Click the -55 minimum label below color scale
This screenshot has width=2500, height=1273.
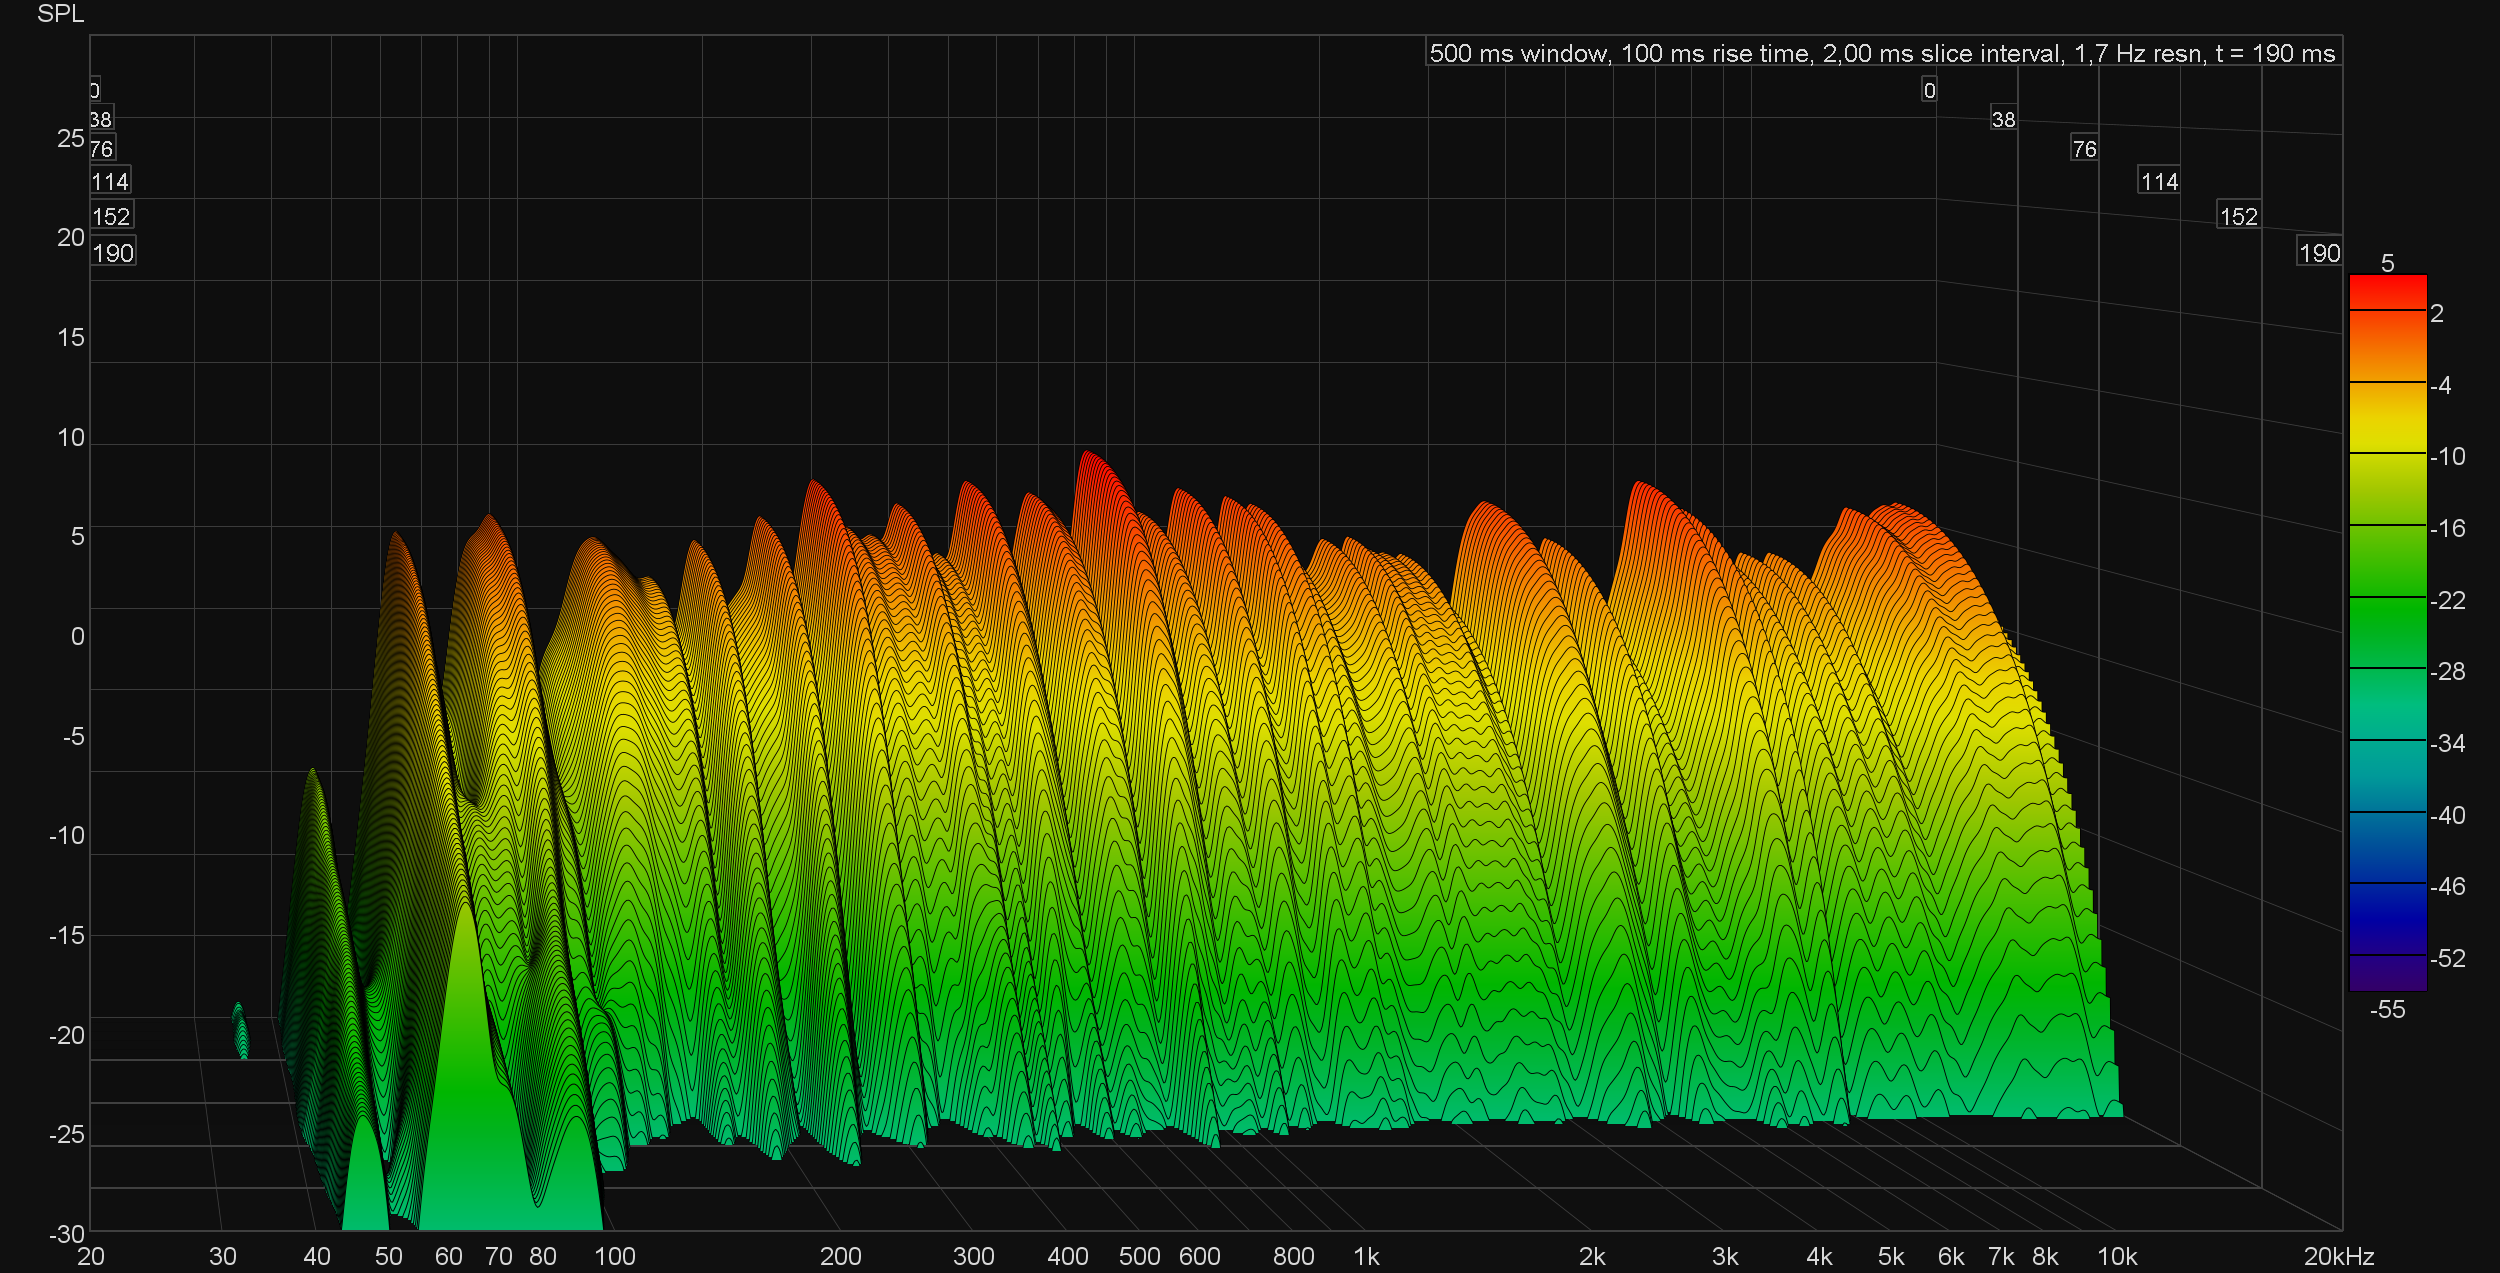pyautogui.click(x=2387, y=1010)
